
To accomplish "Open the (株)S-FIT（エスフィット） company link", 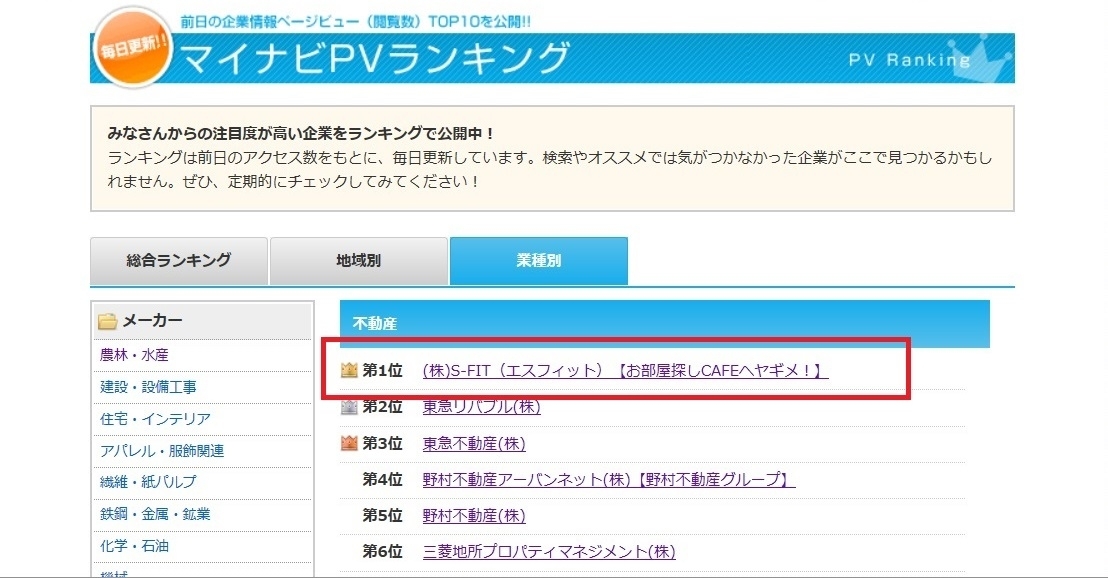I will pyautogui.click(x=625, y=370).
